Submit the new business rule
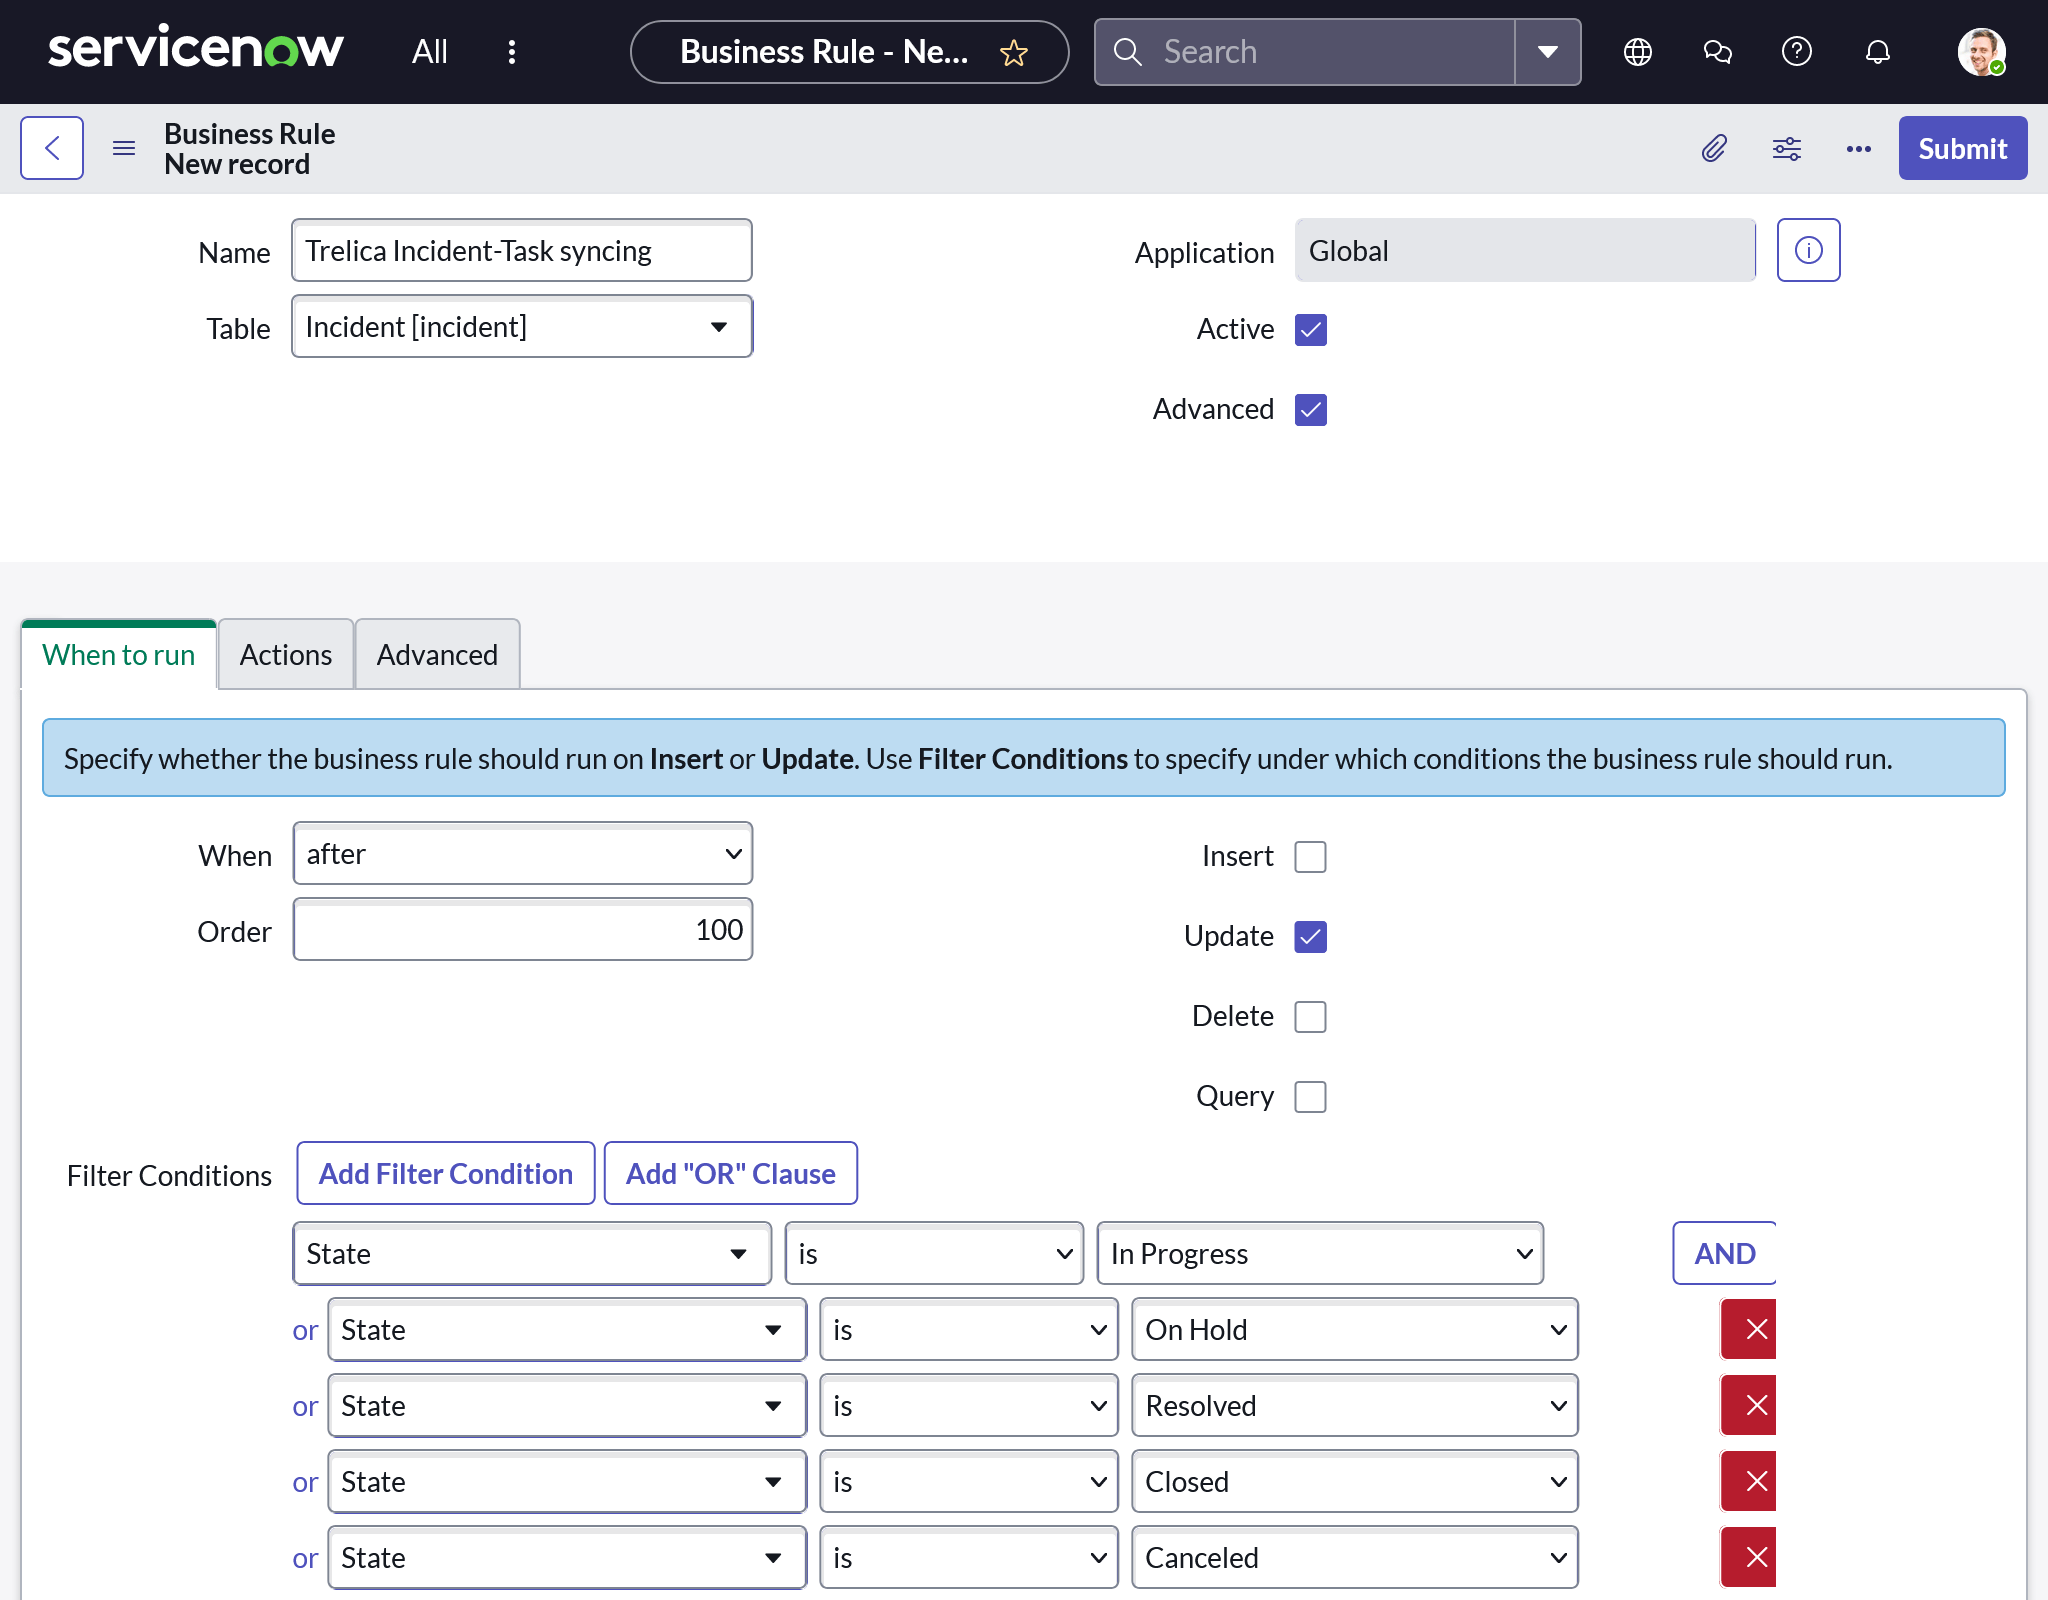 [1962, 148]
